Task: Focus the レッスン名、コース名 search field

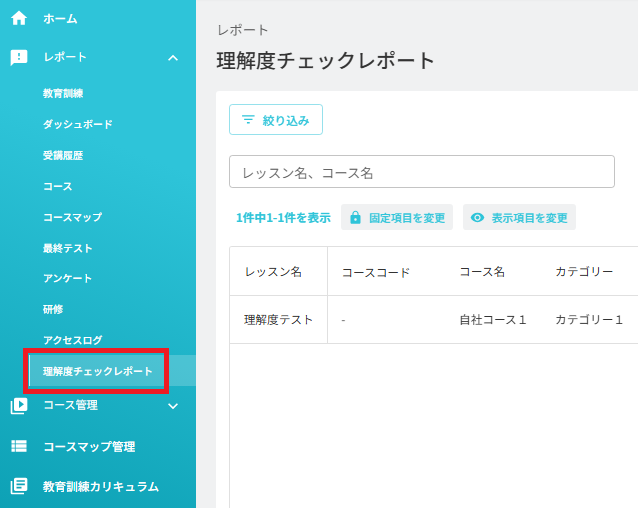Action: tap(422, 172)
